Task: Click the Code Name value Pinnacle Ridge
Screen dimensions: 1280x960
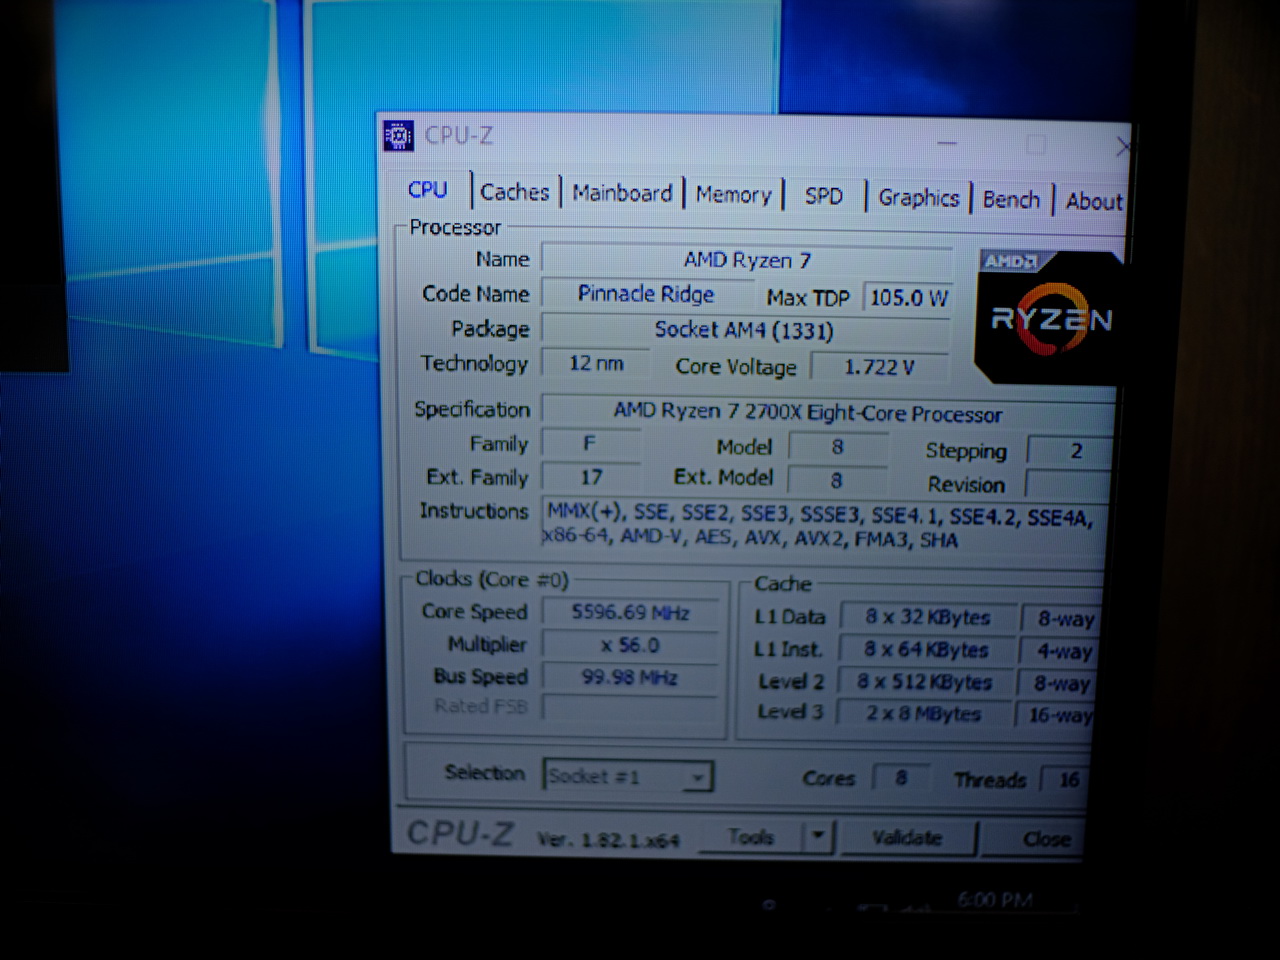Action: [x=646, y=294]
